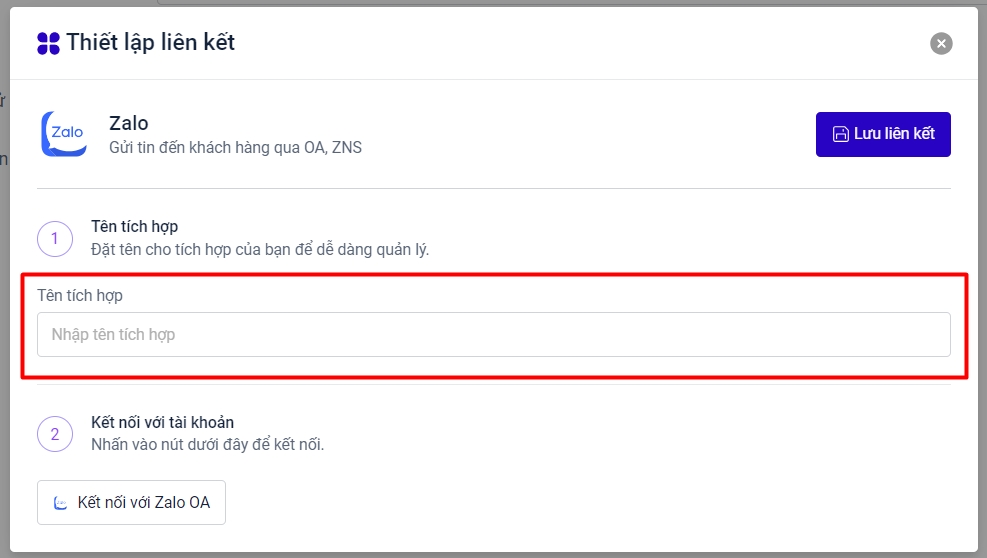This screenshot has height=558, width=987.
Task: Click the divider line below Zalo header
Action: 493,188
